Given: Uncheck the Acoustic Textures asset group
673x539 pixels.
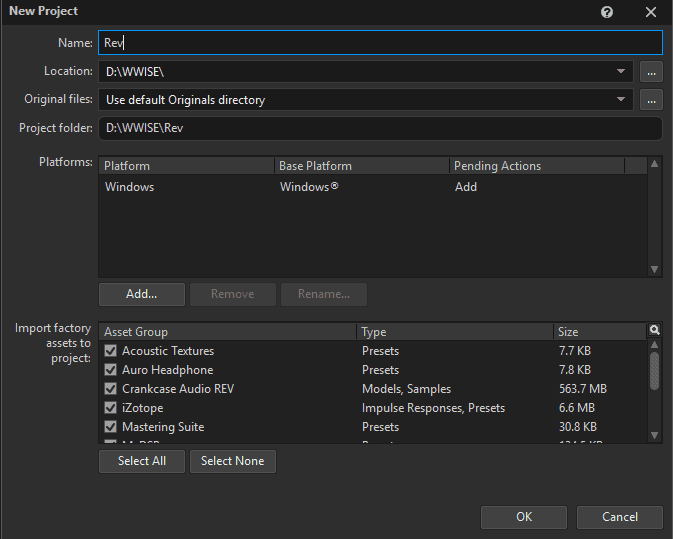Looking at the screenshot, I should coord(111,351).
